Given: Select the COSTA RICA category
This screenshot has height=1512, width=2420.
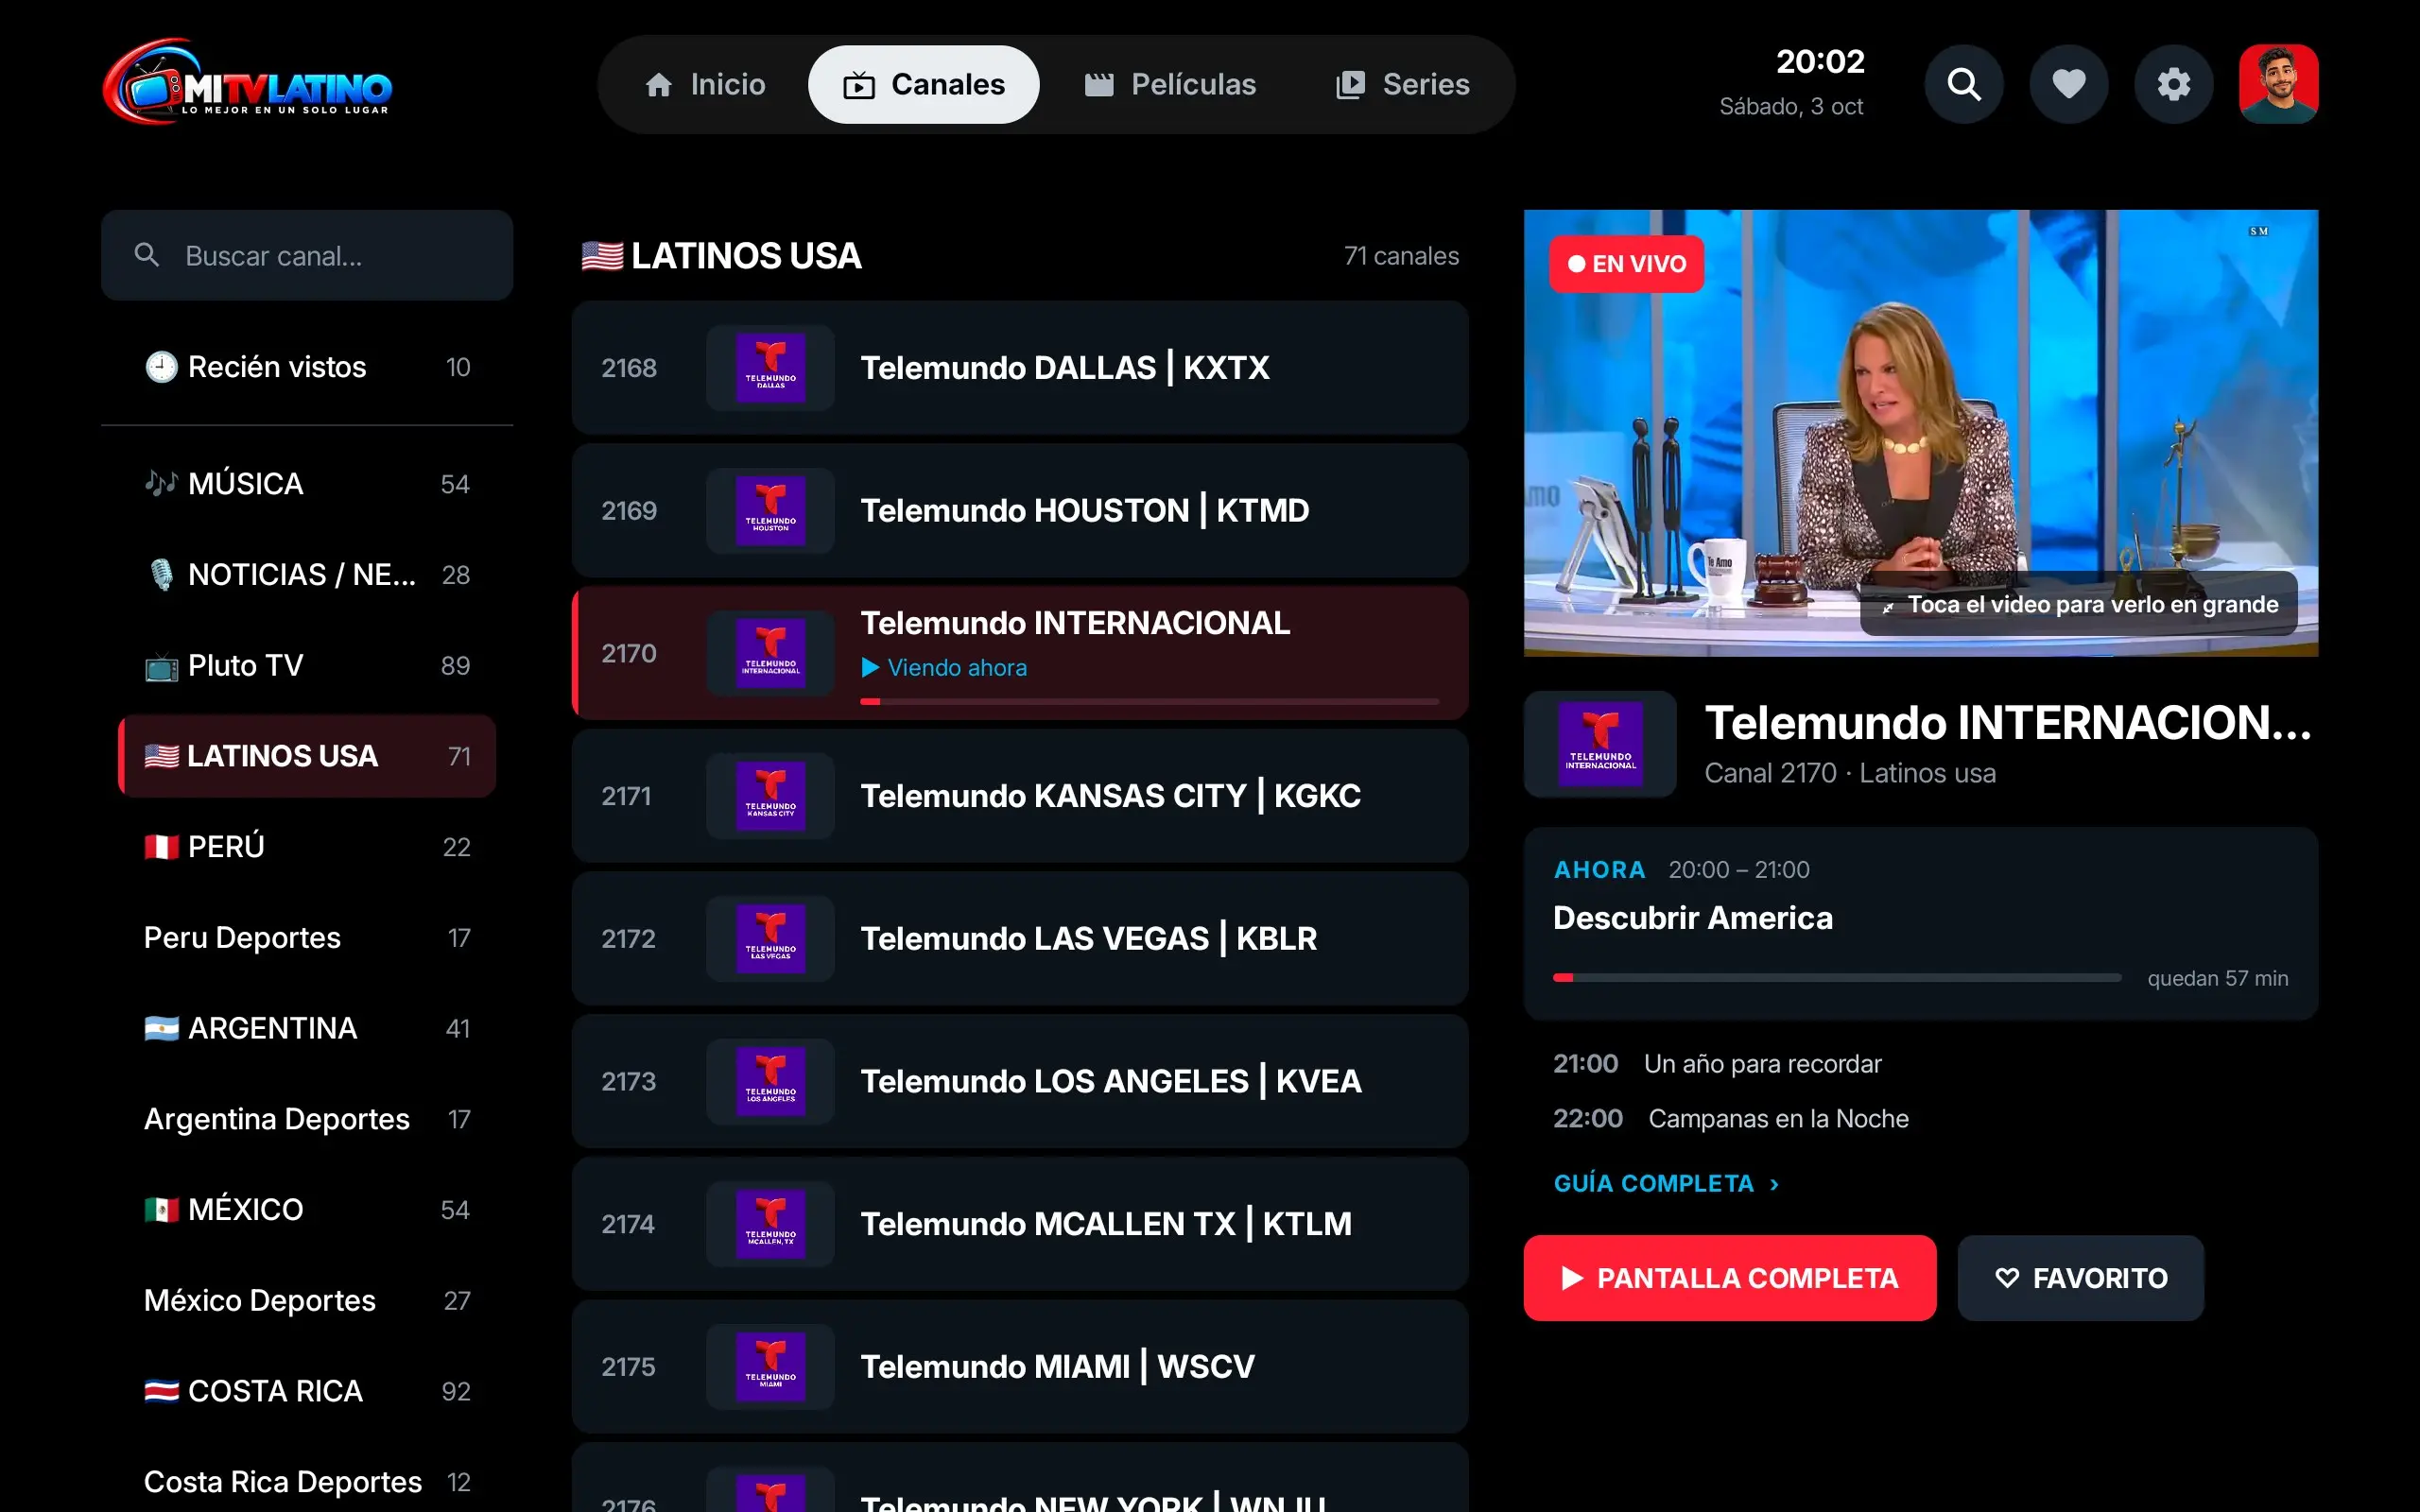Looking at the screenshot, I should click(307, 1391).
